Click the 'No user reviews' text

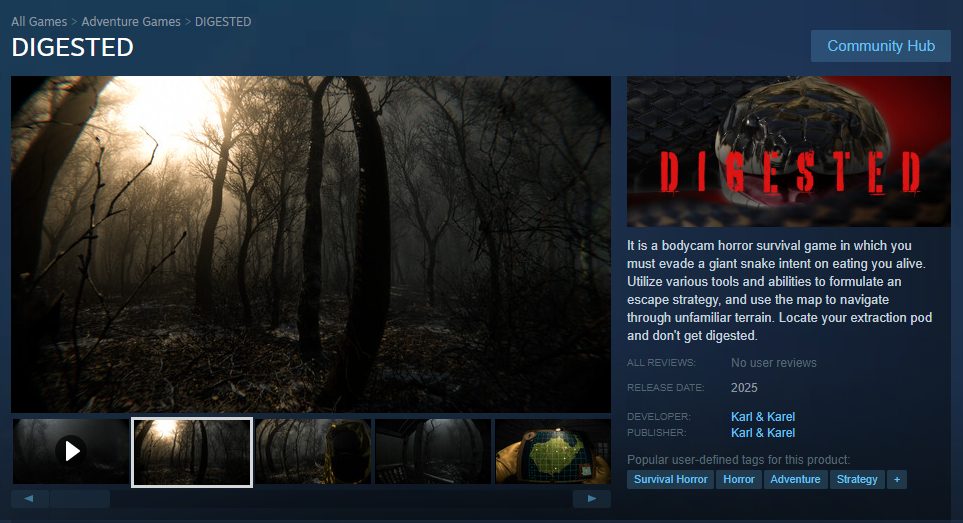coord(774,363)
